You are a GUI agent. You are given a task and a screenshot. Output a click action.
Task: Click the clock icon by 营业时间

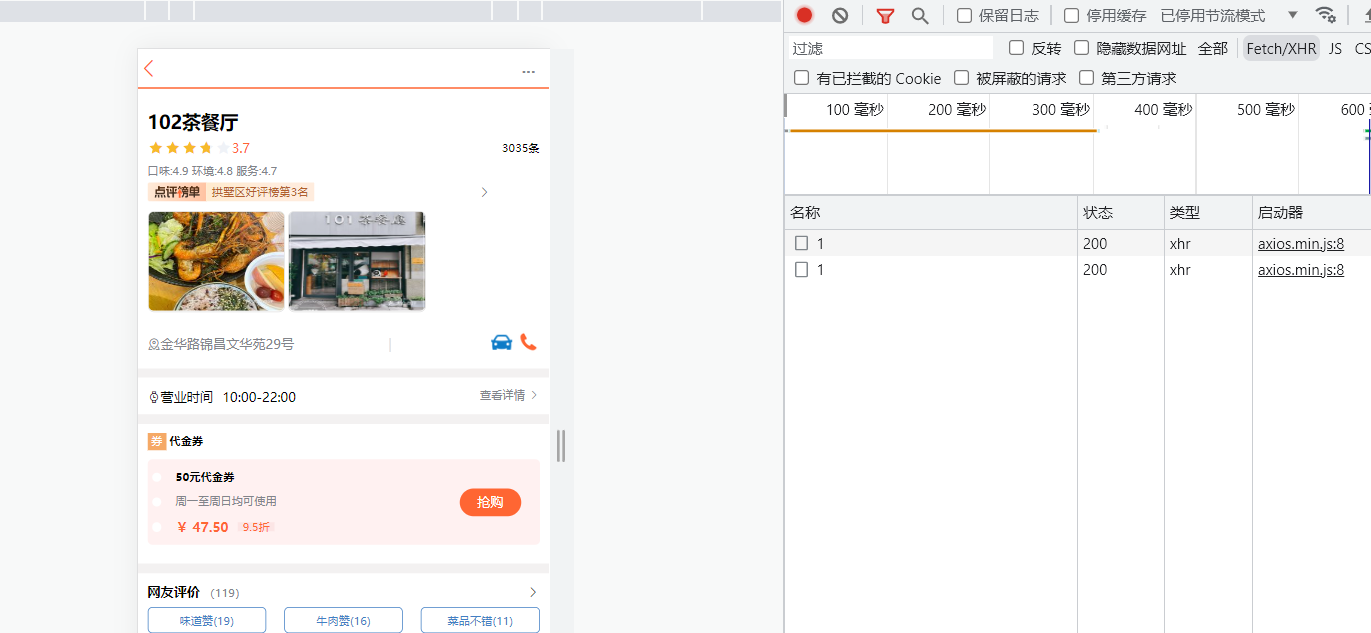(x=154, y=397)
